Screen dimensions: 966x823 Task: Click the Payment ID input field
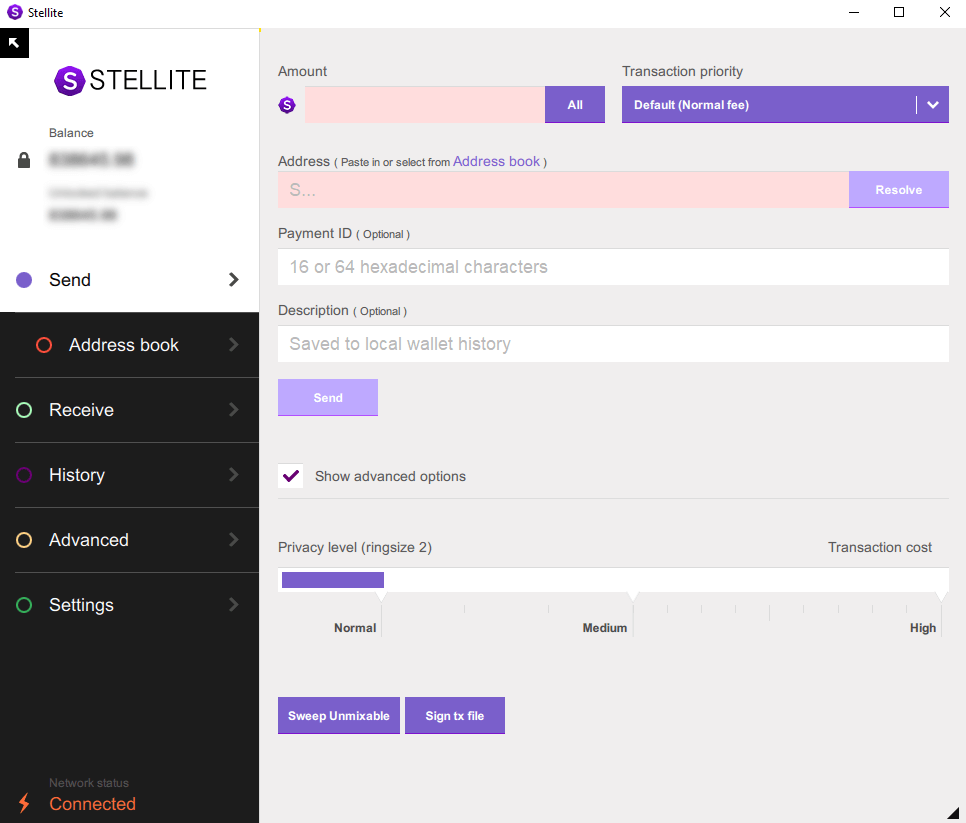(x=613, y=266)
